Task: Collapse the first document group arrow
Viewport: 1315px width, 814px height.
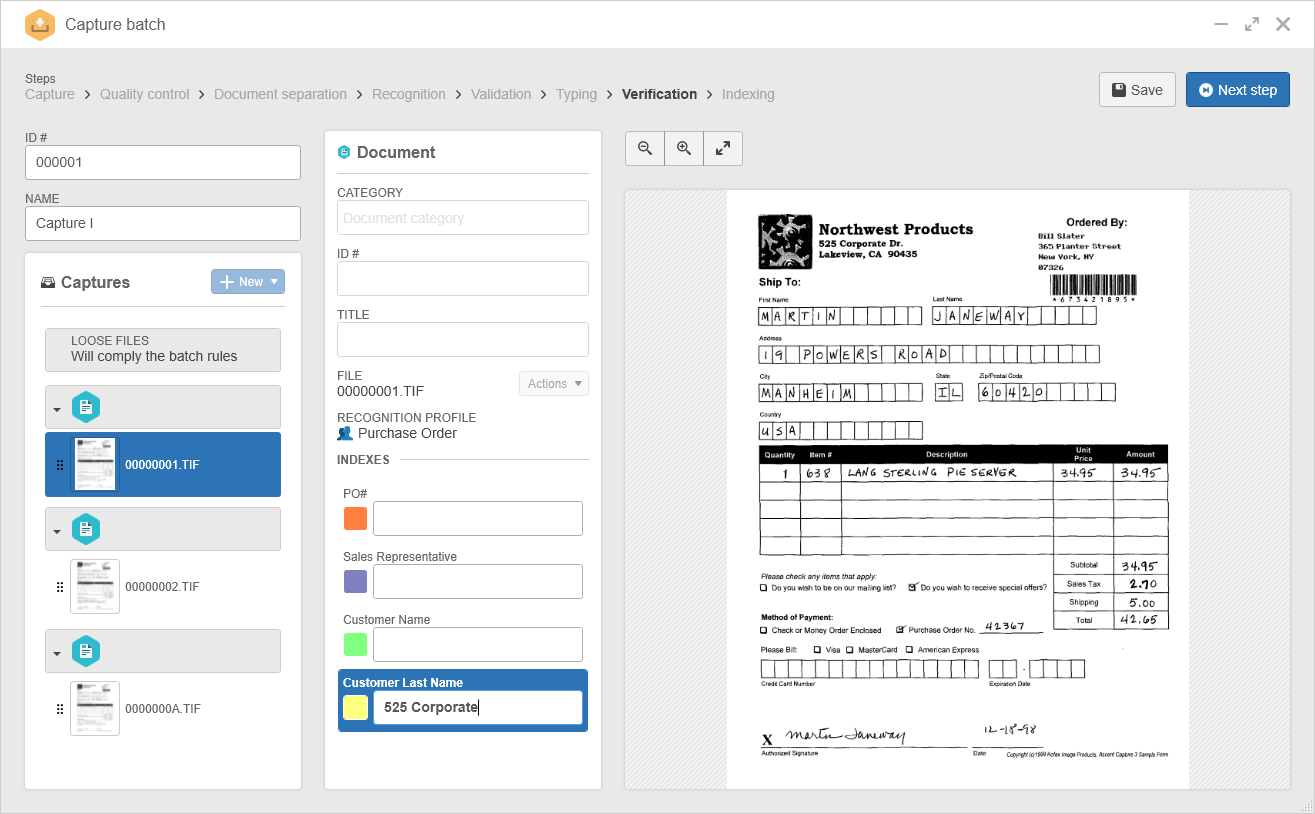Action: coord(57,409)
